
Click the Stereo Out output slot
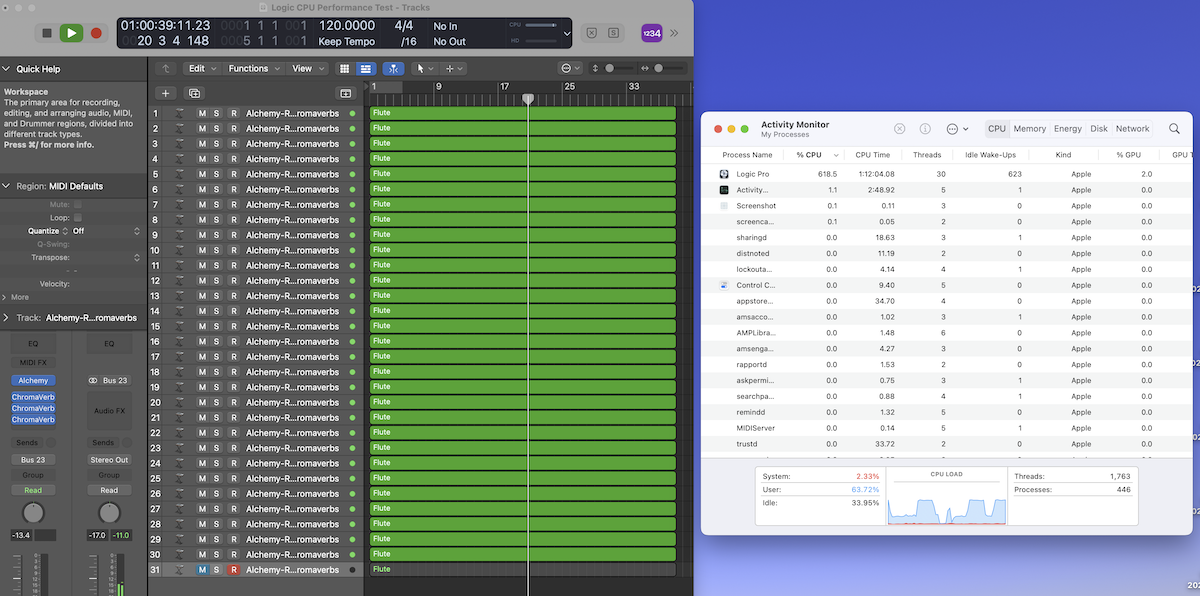tap(109, 460)
